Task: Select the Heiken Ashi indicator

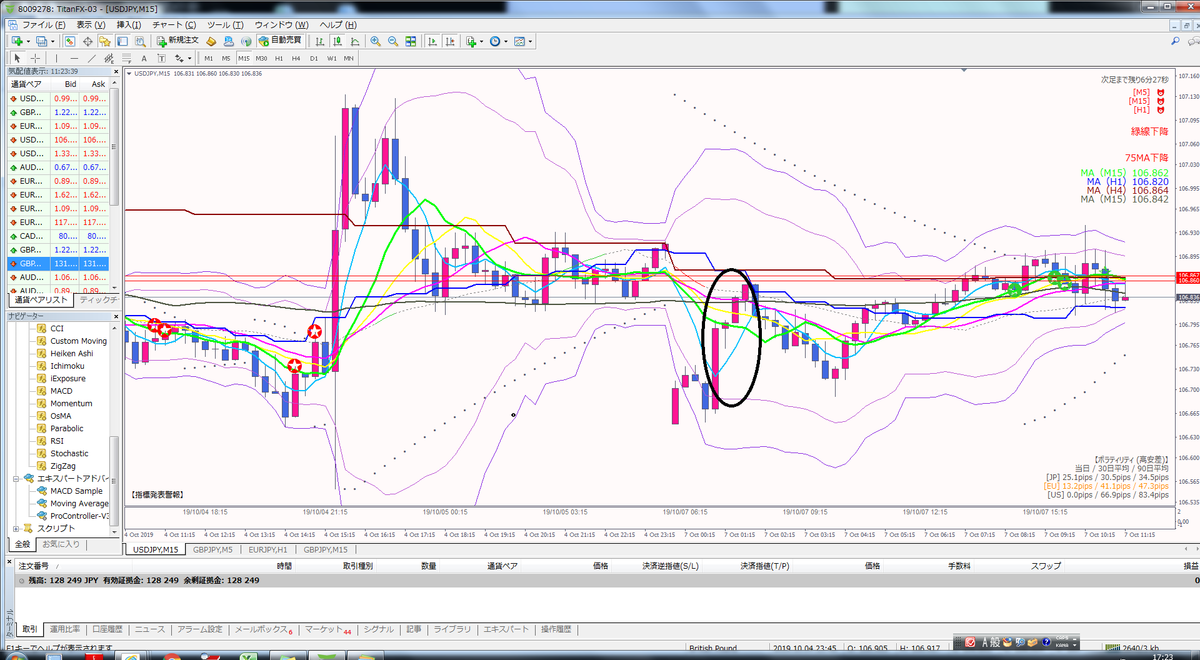Action: pyautogui.click(x=71, y=353)
